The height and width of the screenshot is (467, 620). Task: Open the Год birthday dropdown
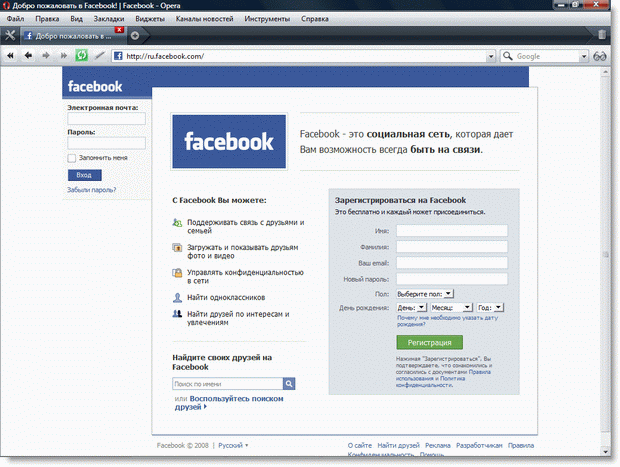tap(490, 308)
